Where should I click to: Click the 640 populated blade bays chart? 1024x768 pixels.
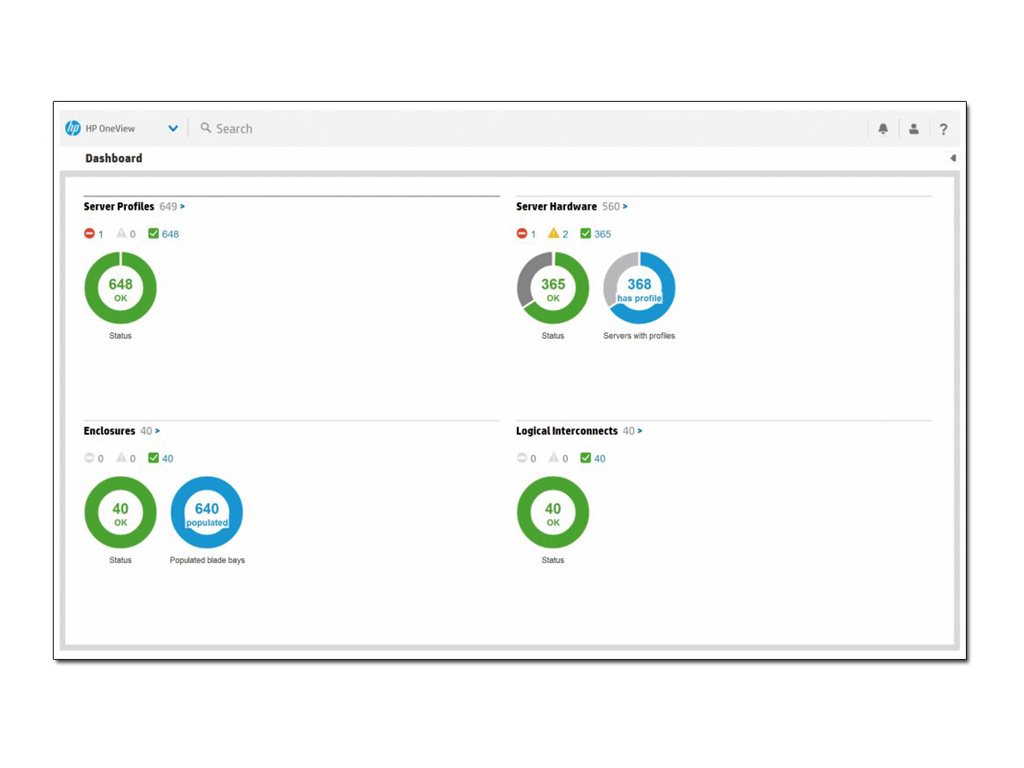tap(207, 513)
